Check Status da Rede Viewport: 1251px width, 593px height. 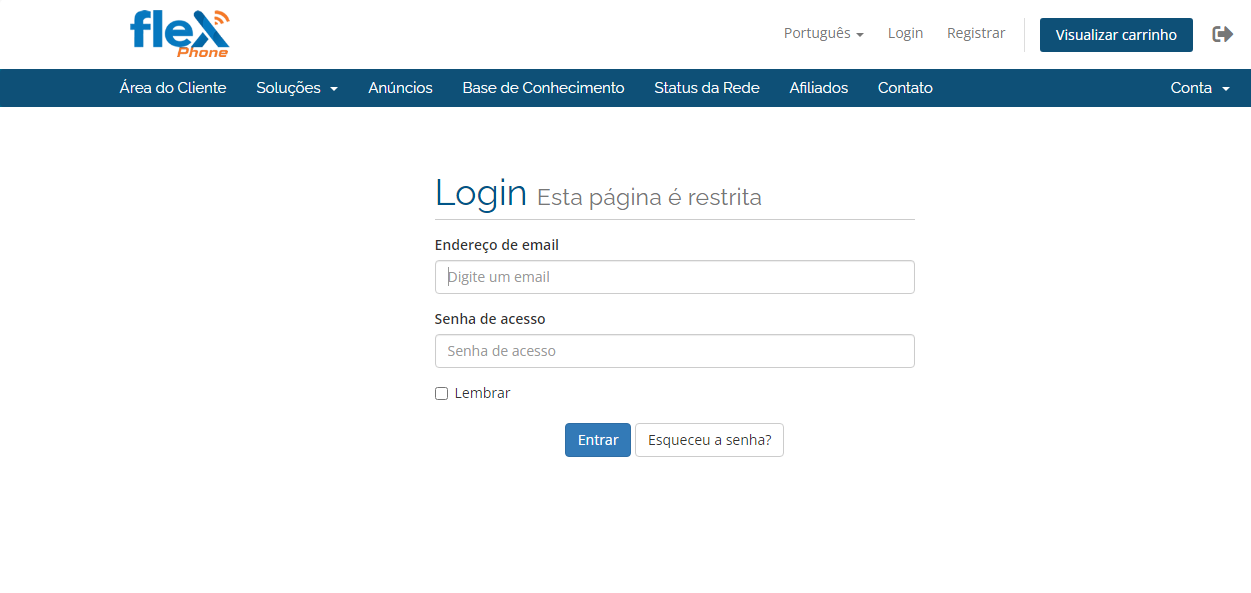706,88
